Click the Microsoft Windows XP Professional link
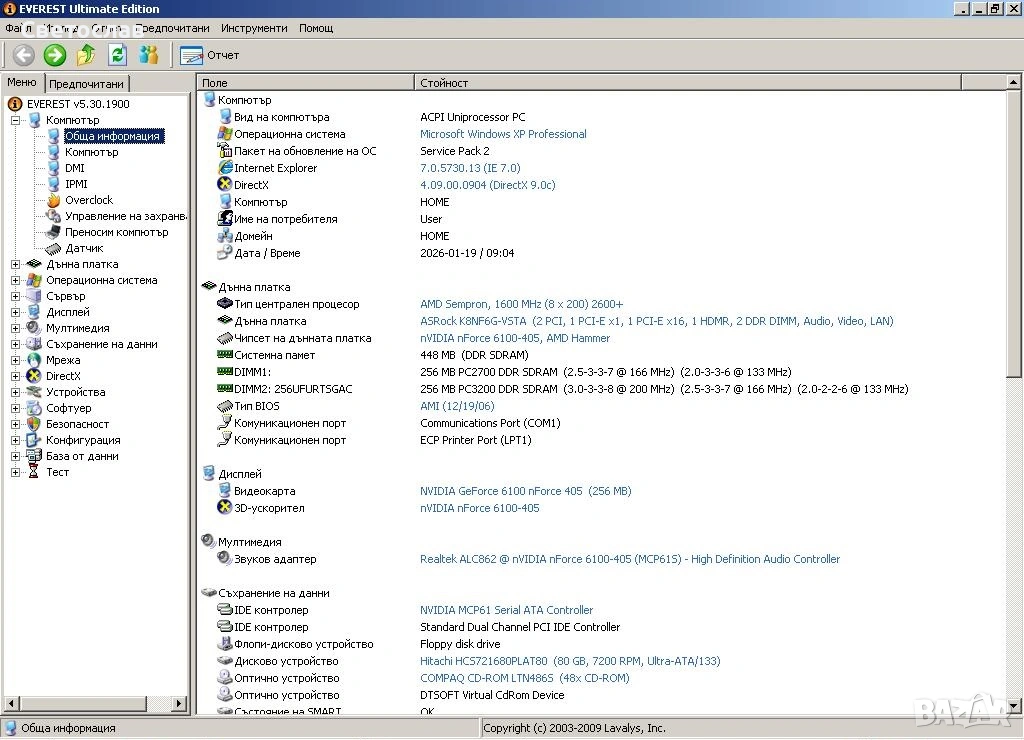The height and width of the screenshot is (740, 1024). 503,134
